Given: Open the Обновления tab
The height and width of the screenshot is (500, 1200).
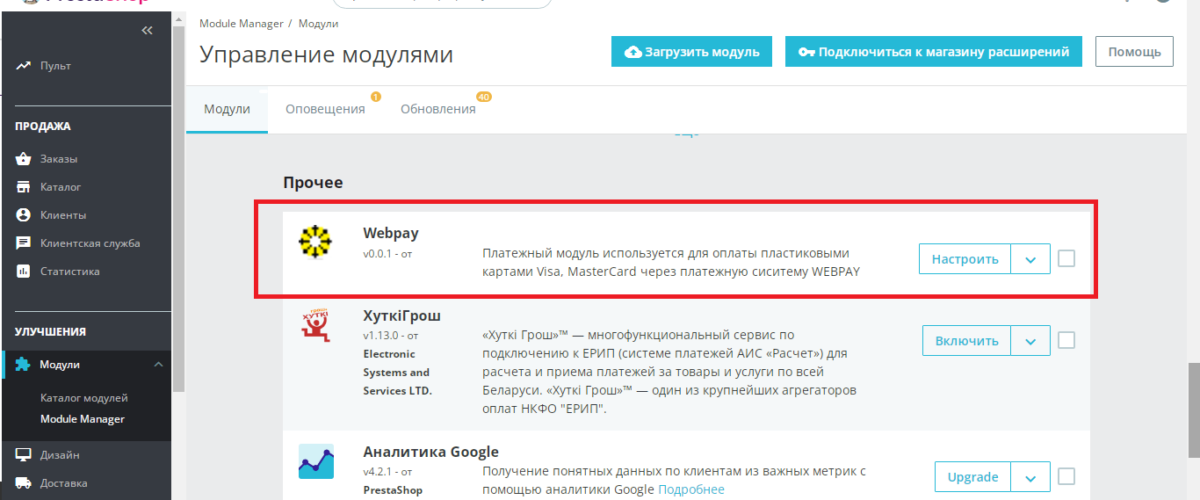Looking at the screenshot, I should [438, 109].
